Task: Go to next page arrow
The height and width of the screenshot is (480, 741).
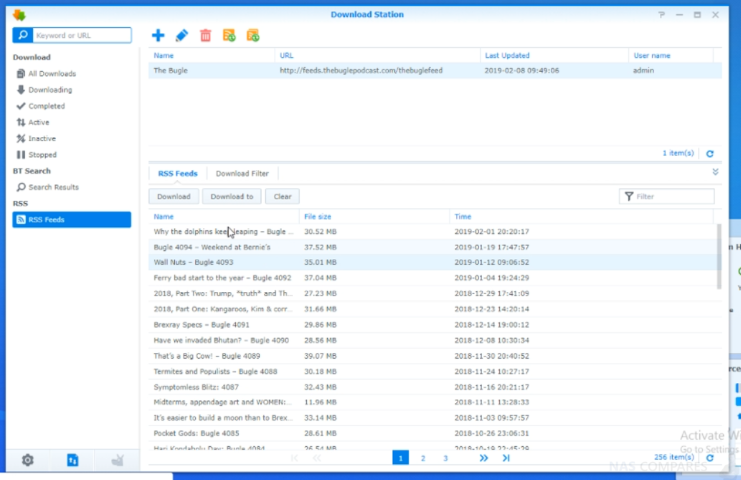Action: pos(483,458)
